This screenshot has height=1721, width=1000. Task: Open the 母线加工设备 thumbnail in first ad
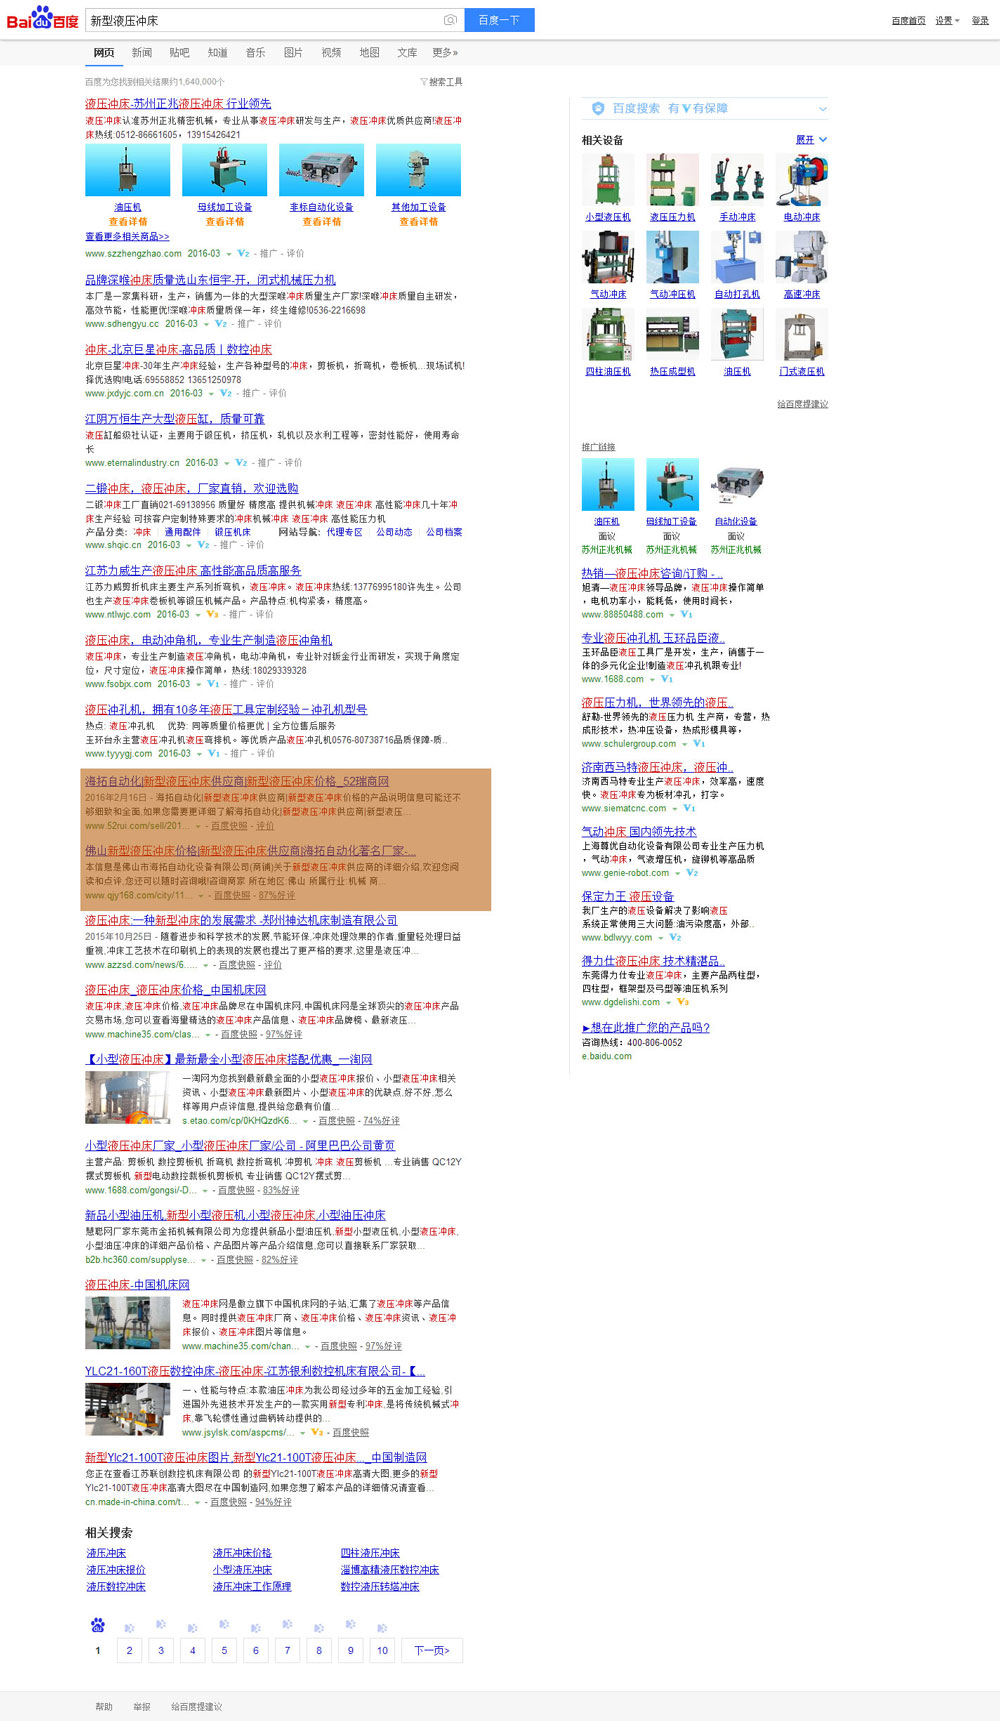[225, 170]
